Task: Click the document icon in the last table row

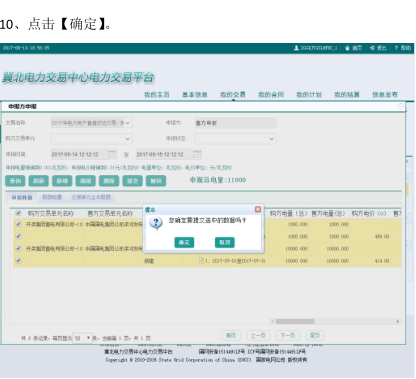Action: click(201, 260)
